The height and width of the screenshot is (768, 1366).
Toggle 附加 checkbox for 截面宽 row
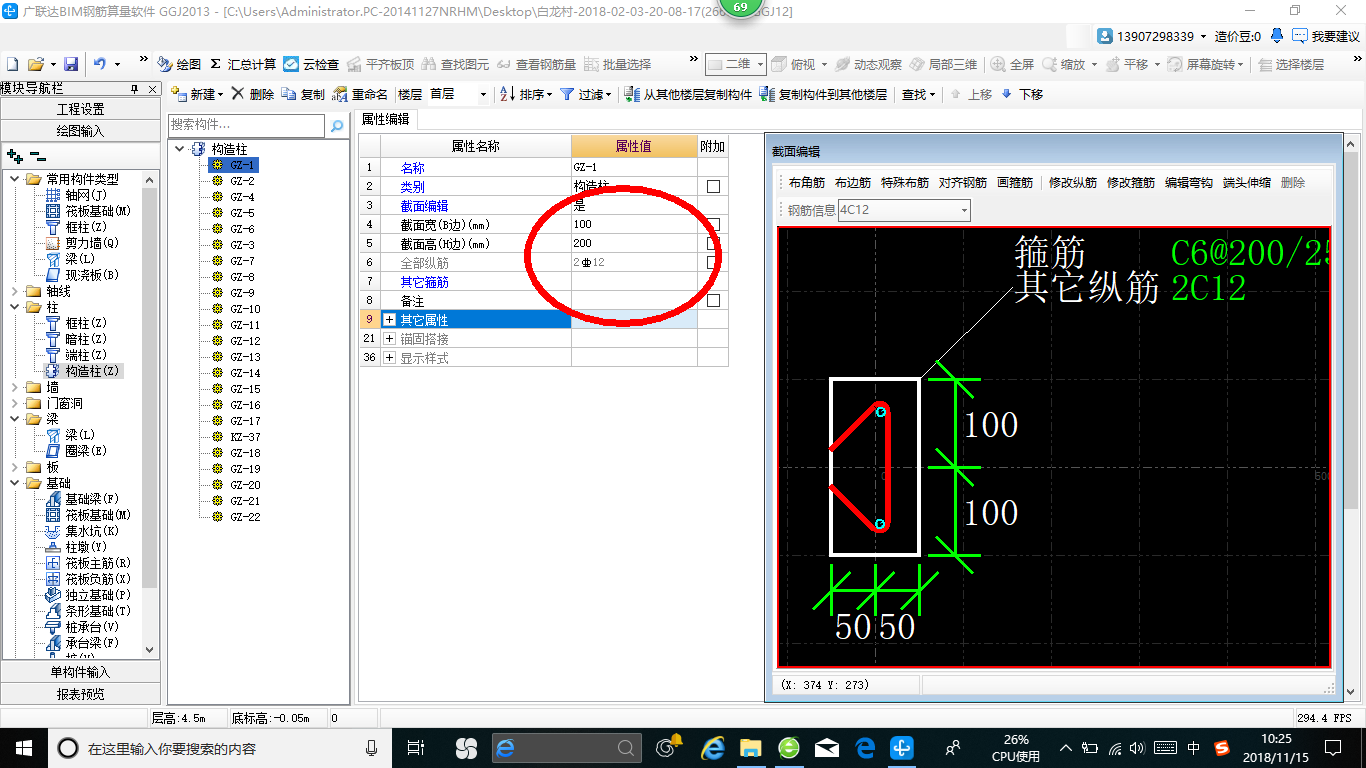click(713, 225)
